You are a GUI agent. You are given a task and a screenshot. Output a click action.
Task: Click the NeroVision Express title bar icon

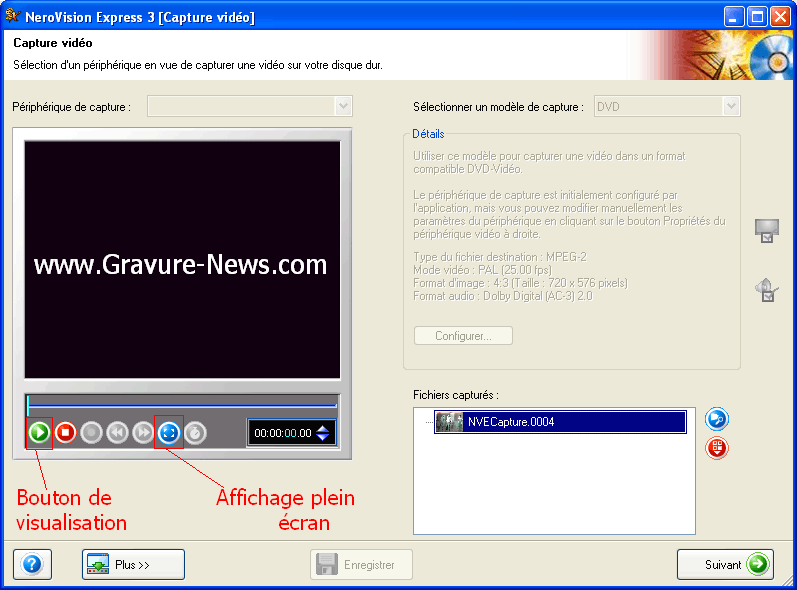13,16
